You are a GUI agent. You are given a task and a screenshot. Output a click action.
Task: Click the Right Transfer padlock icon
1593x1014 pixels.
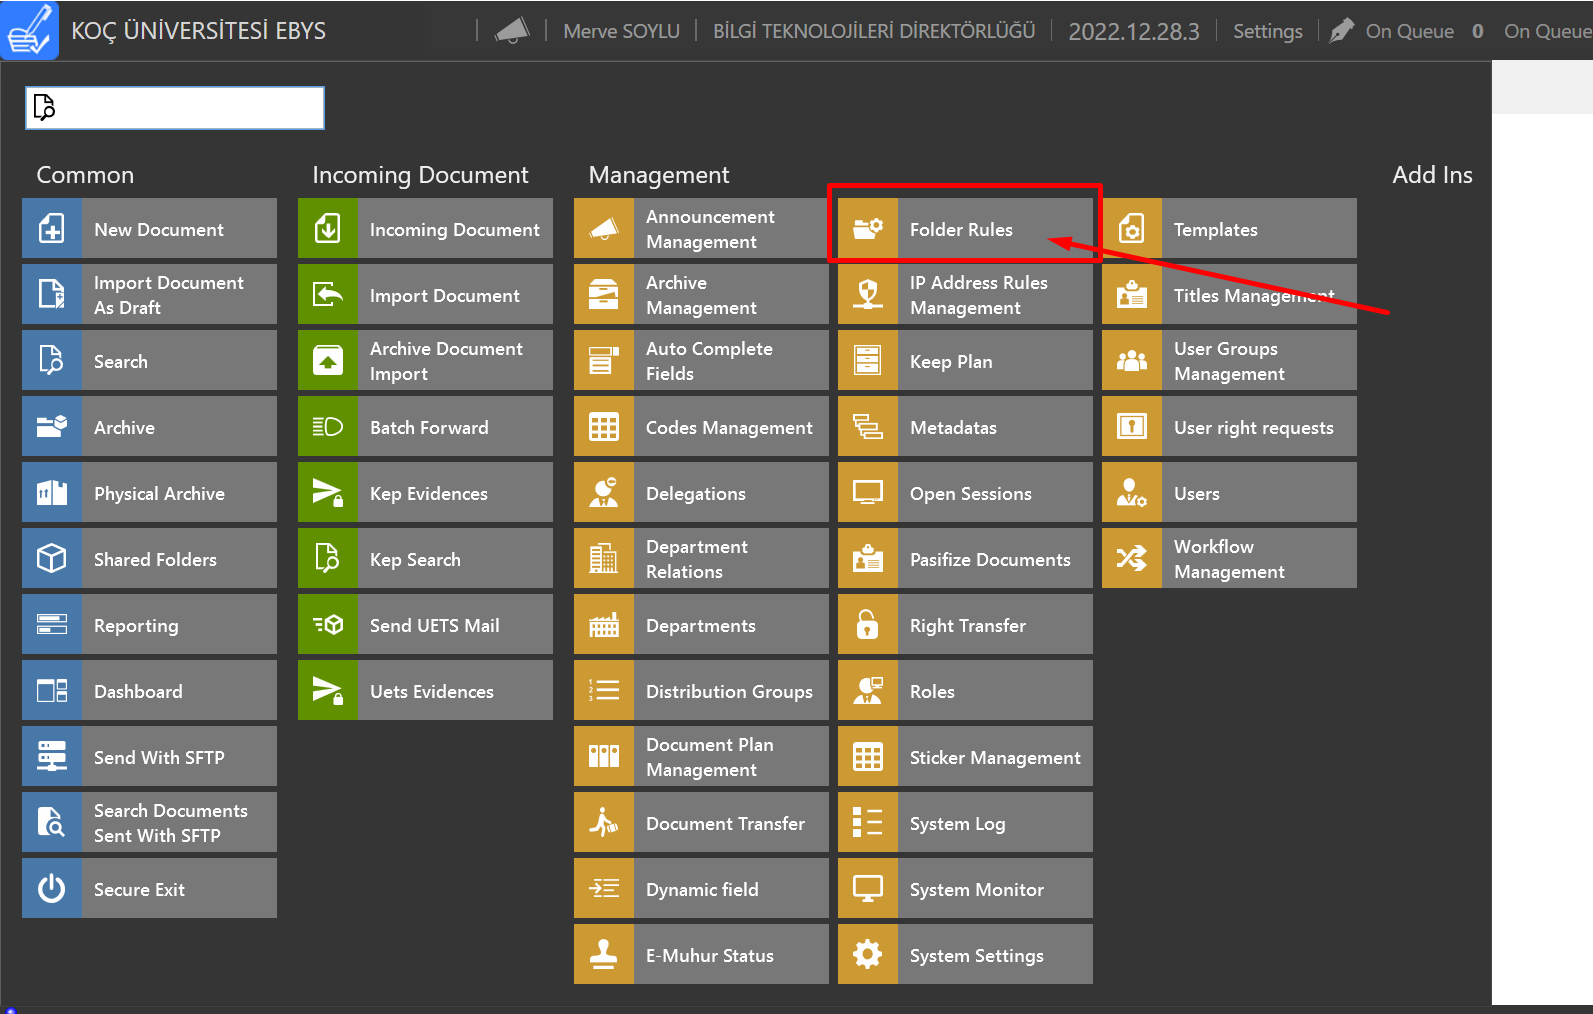click(867, 625)
